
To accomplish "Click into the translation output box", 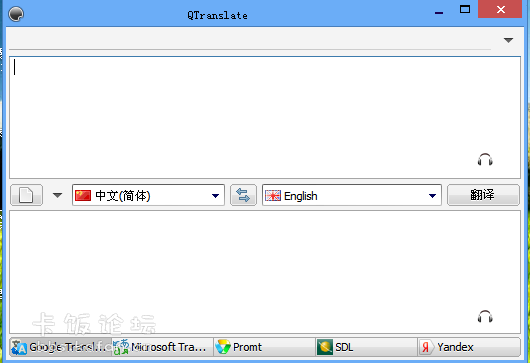I will [x=265, y=272].
